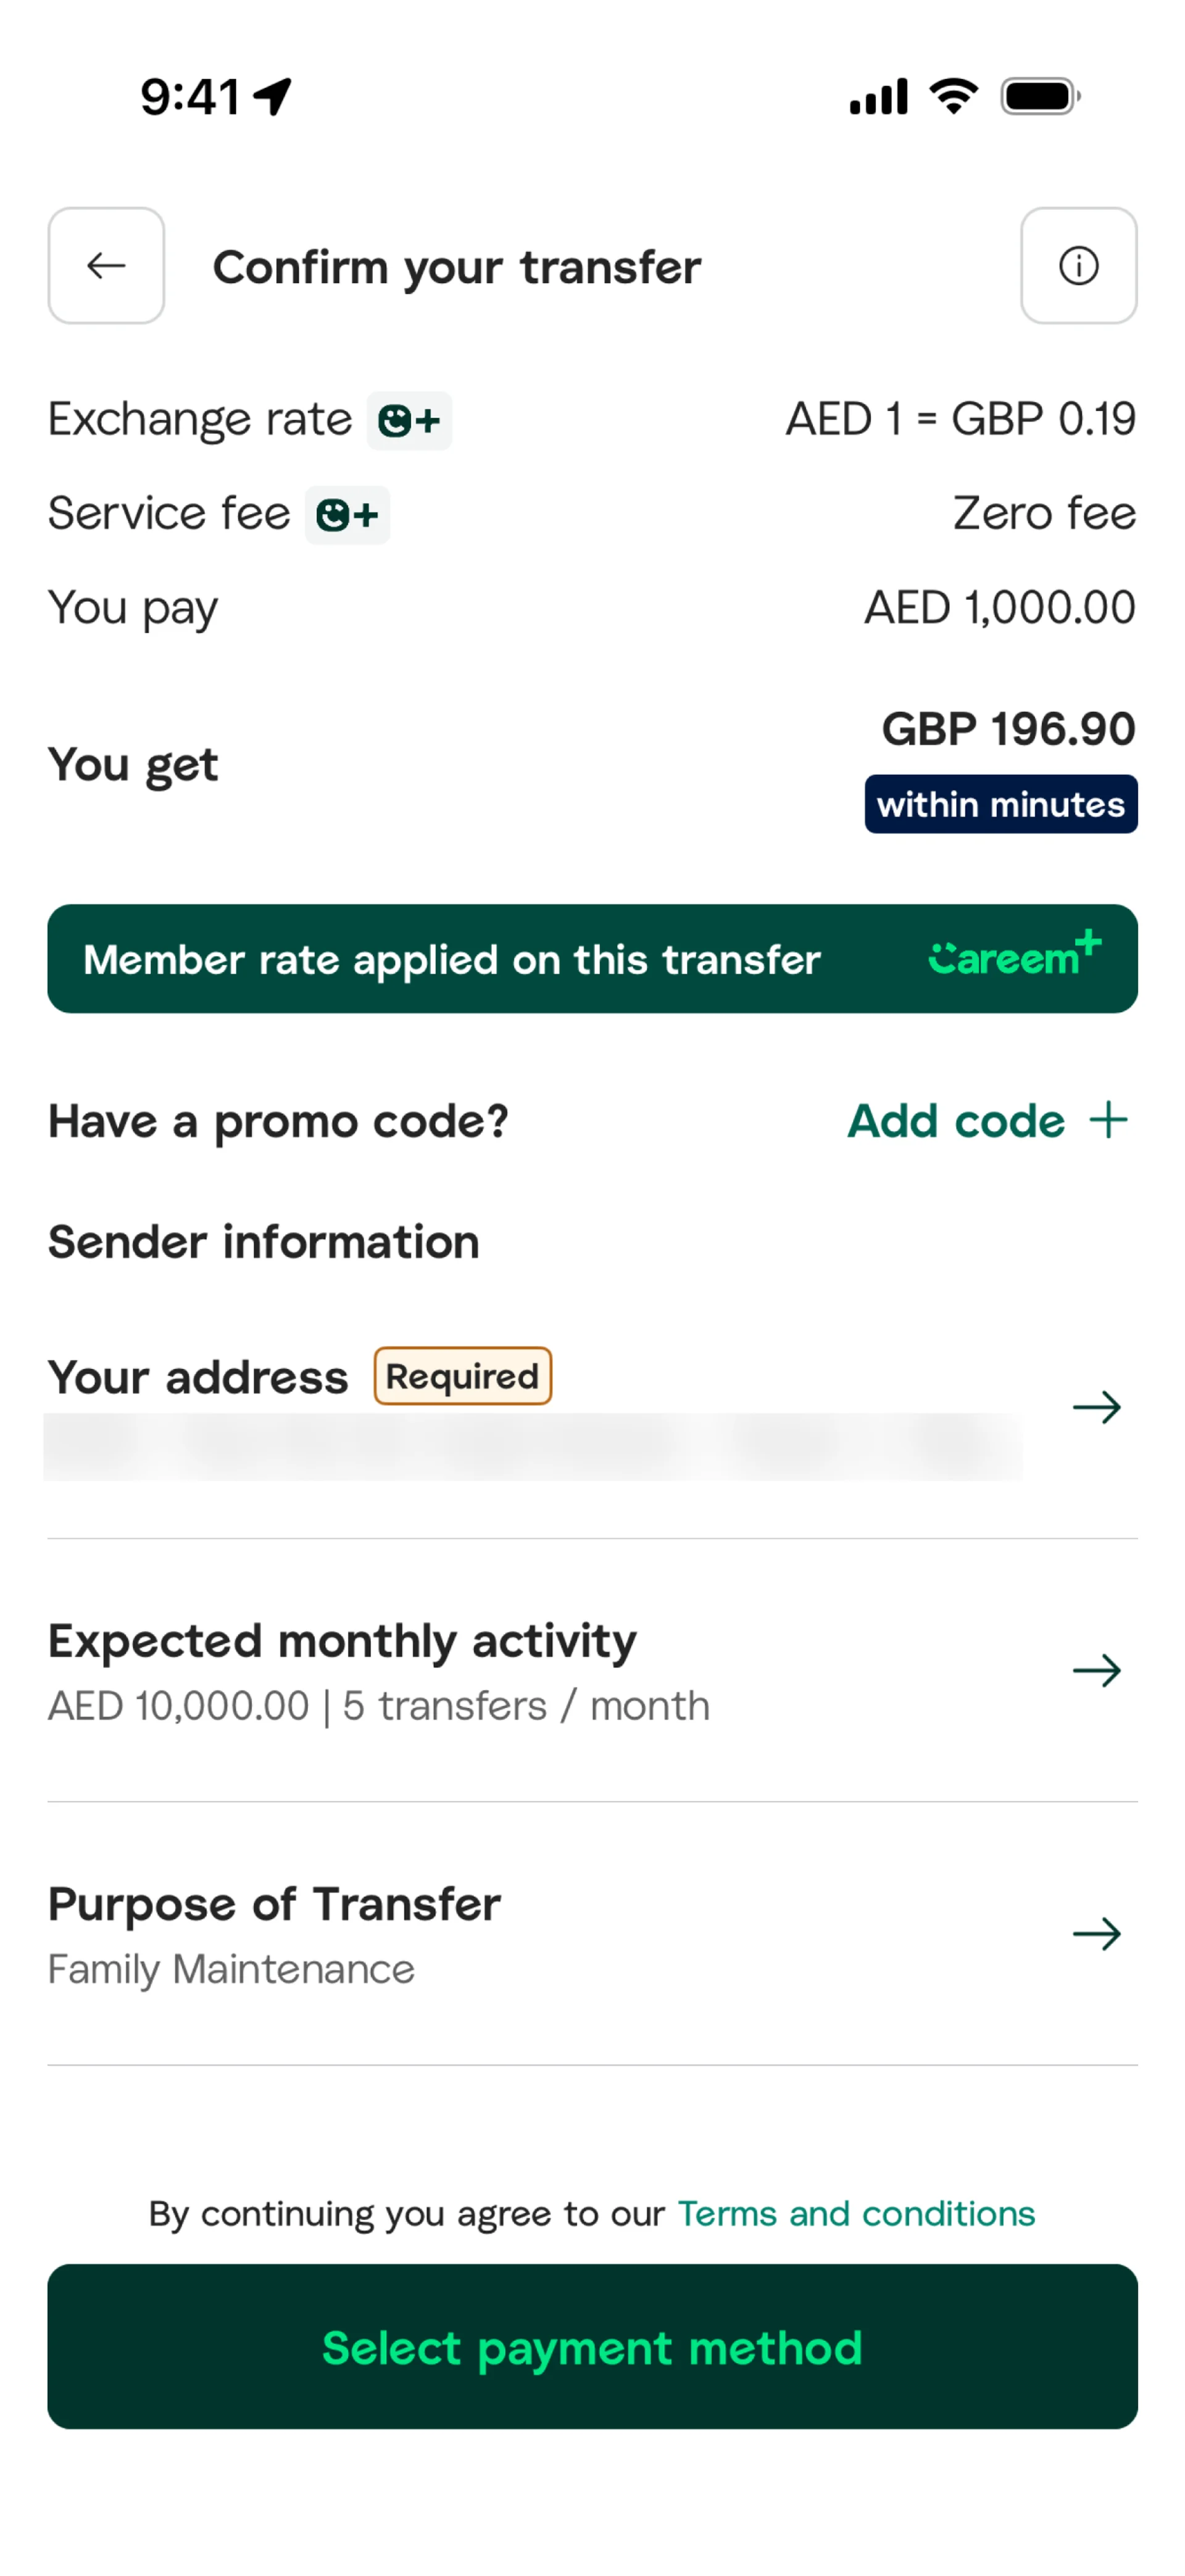Image resolution: width=1185 pixels, height=2576 pixels.
Task: Tap the plus icon next to Add code
Action: 1108,1120
